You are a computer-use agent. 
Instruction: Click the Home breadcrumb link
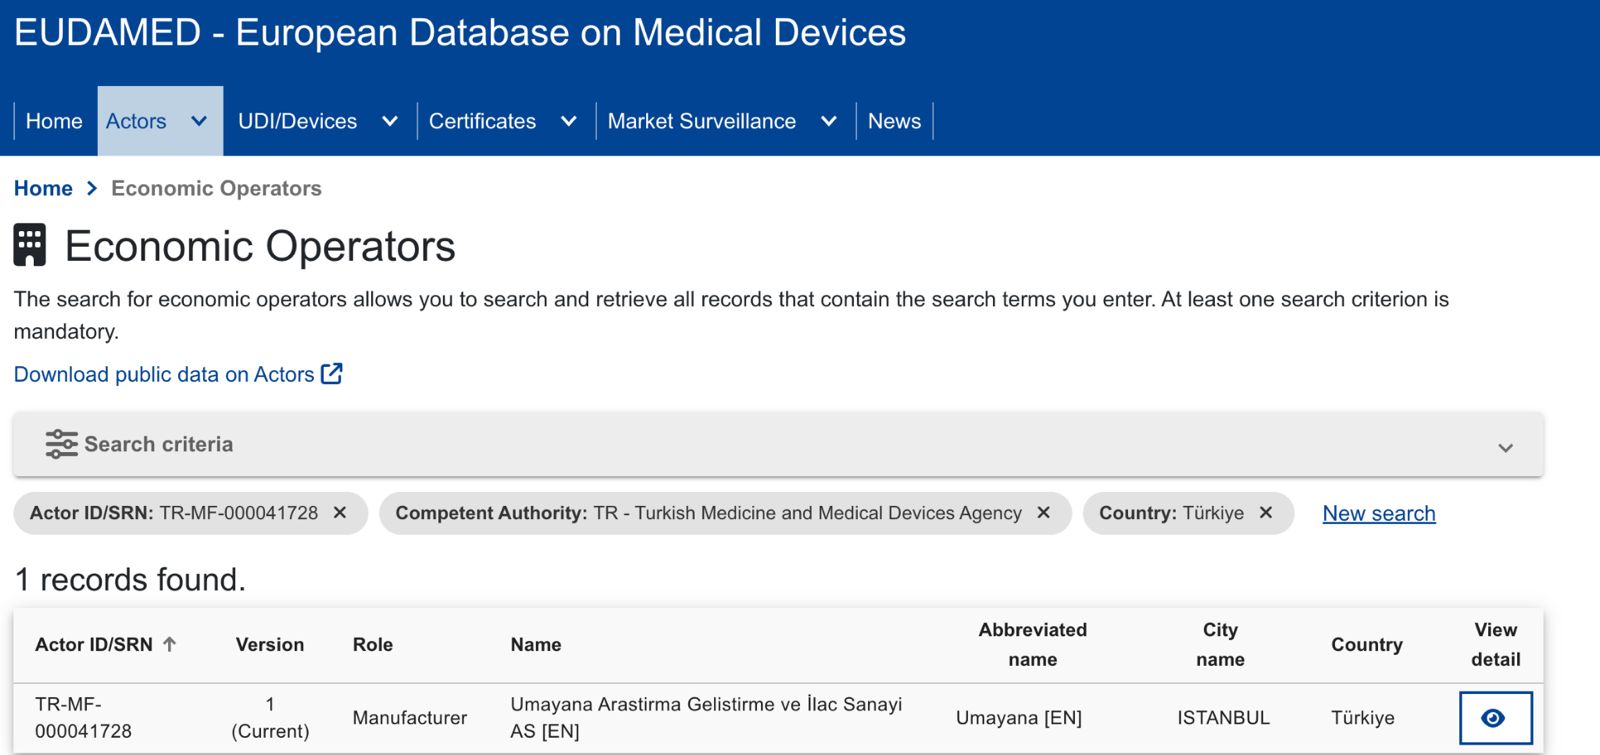pos(43,188)
